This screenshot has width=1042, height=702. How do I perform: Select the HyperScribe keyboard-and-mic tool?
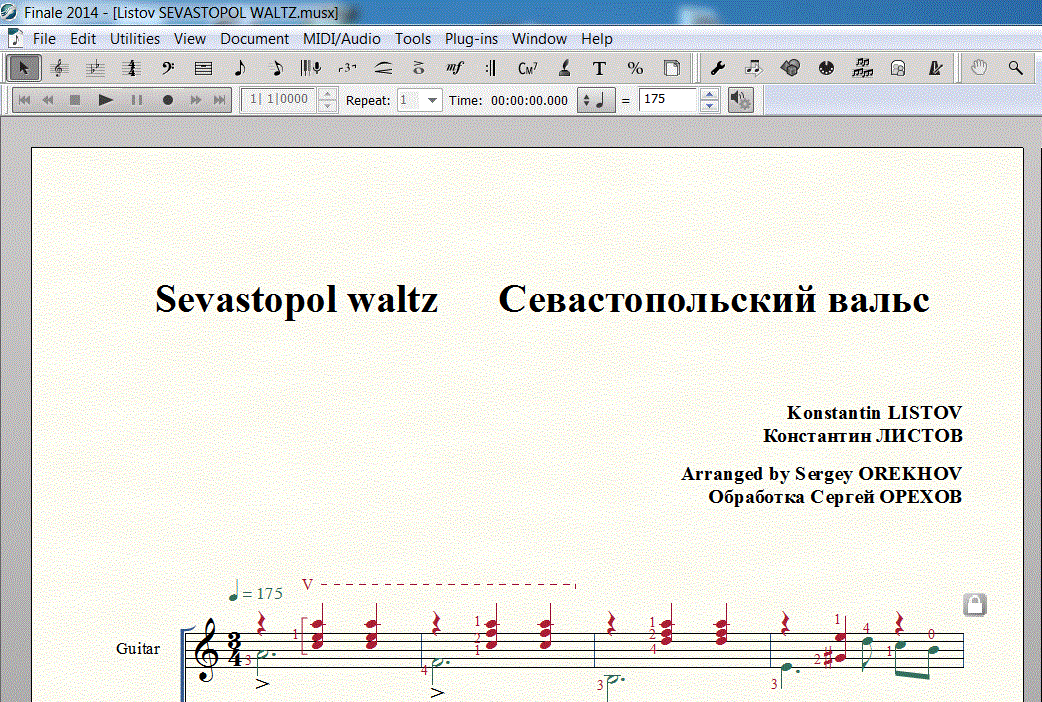coord(311,68)
